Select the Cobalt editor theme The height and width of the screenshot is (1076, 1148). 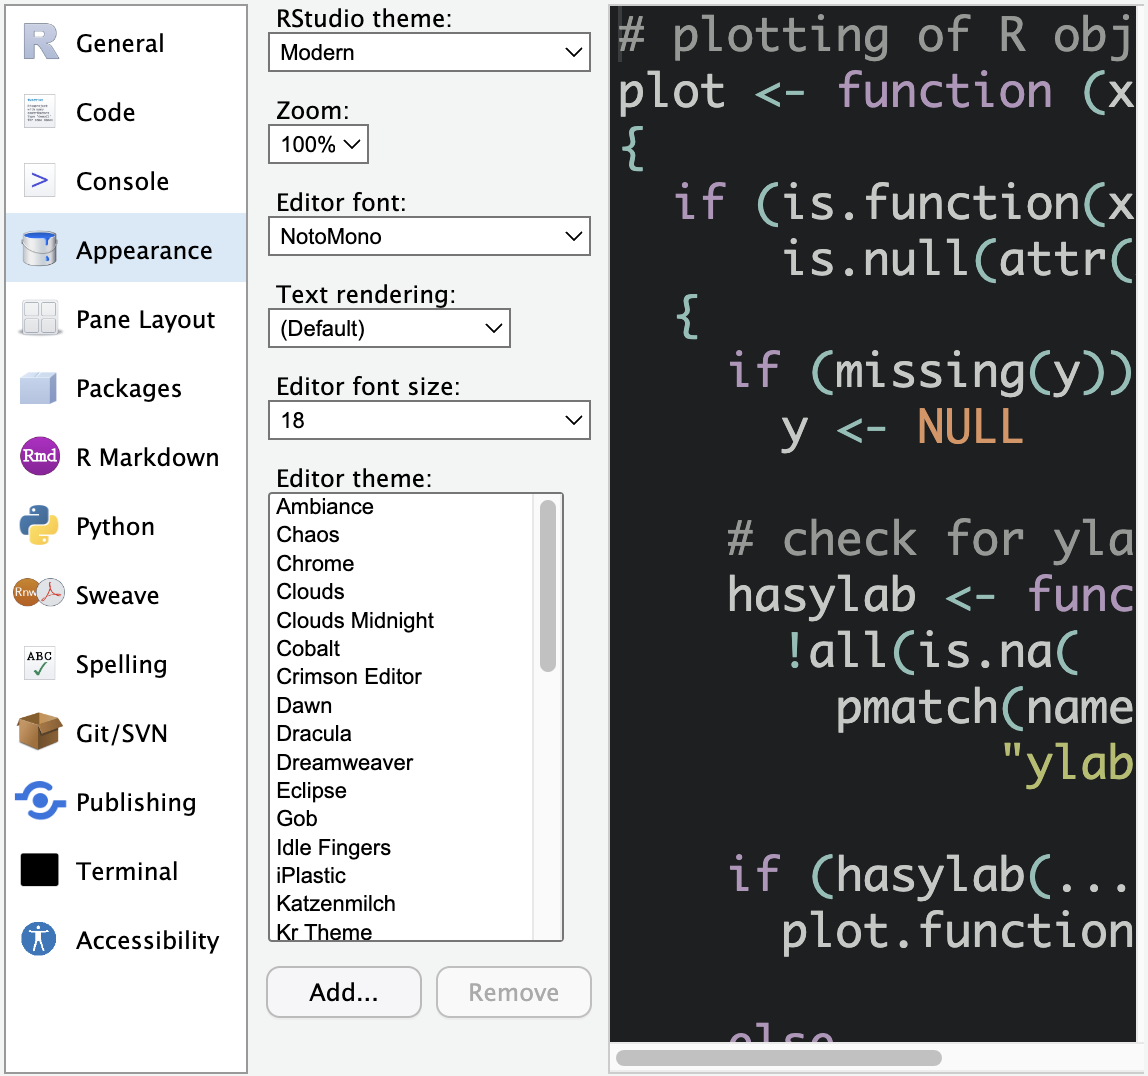[308, 649]
